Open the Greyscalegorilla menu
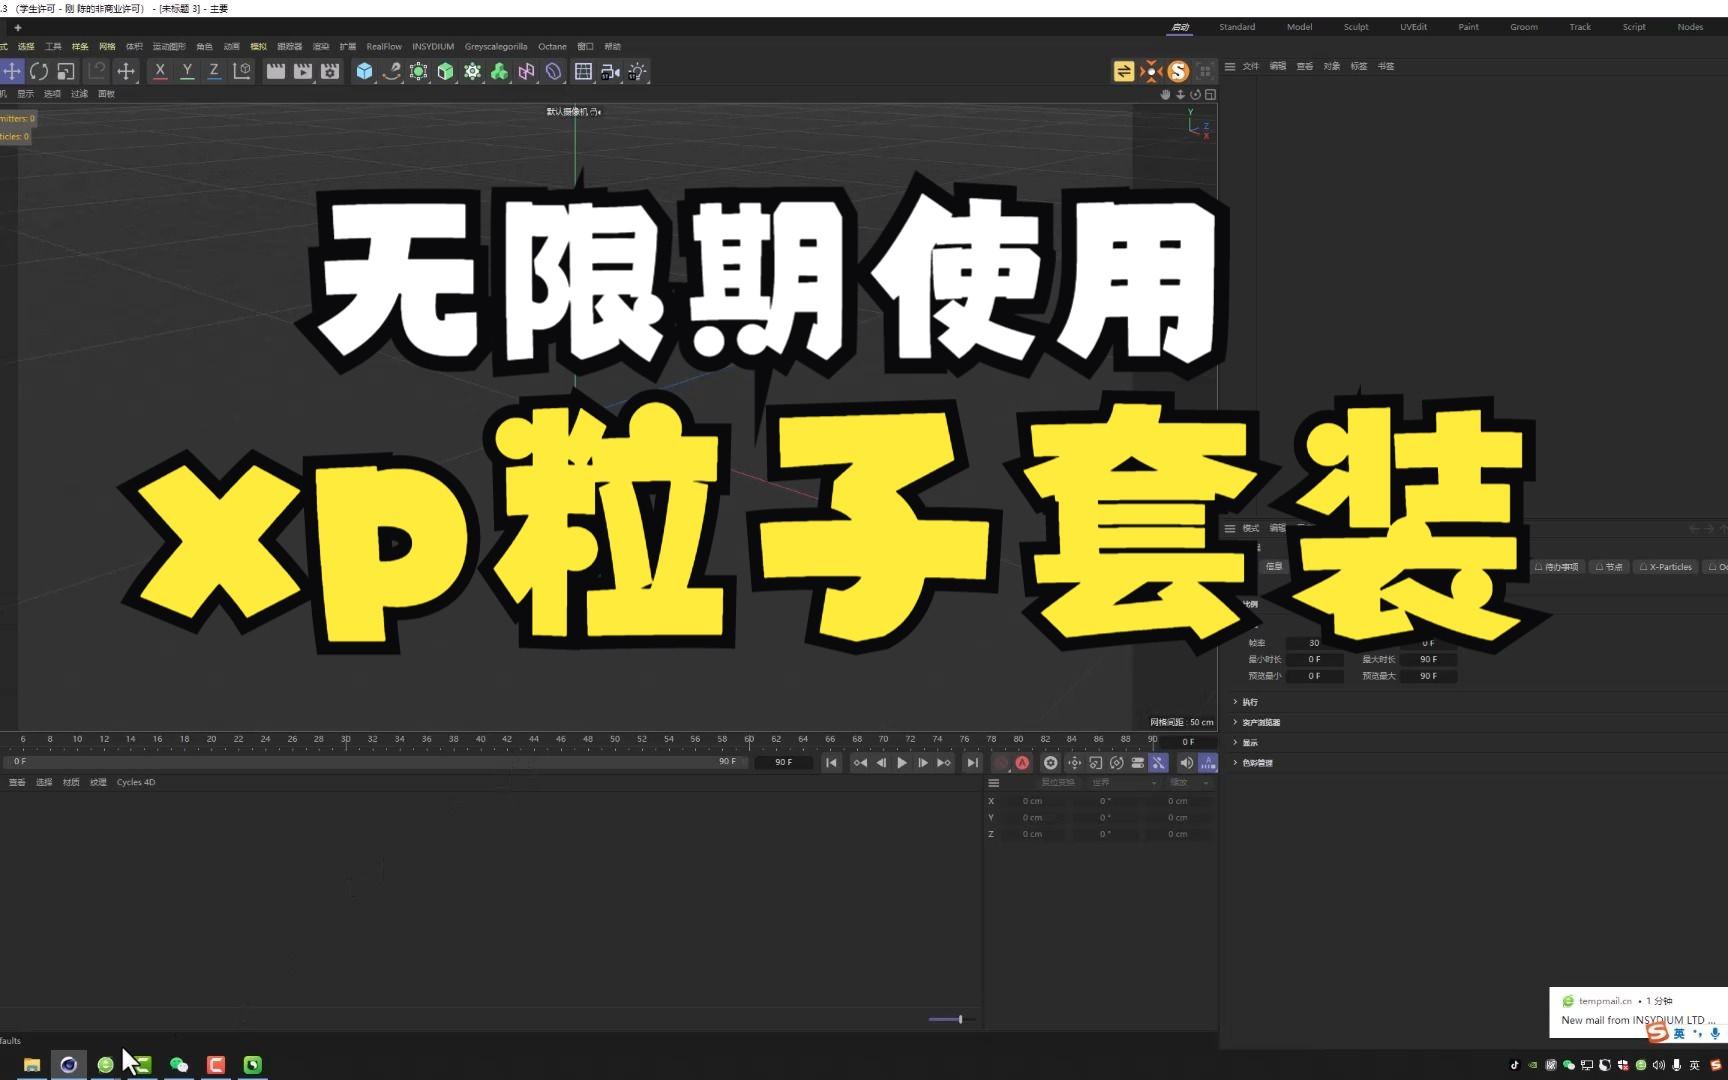The width and height of the screenshot is (1728, 1080). pos(496,46)
